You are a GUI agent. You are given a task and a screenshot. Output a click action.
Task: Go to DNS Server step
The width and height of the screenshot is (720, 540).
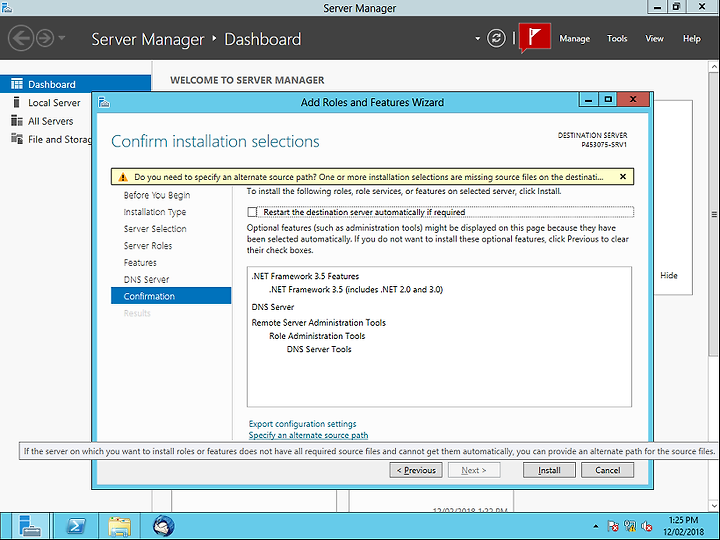[x=146, y=280]
